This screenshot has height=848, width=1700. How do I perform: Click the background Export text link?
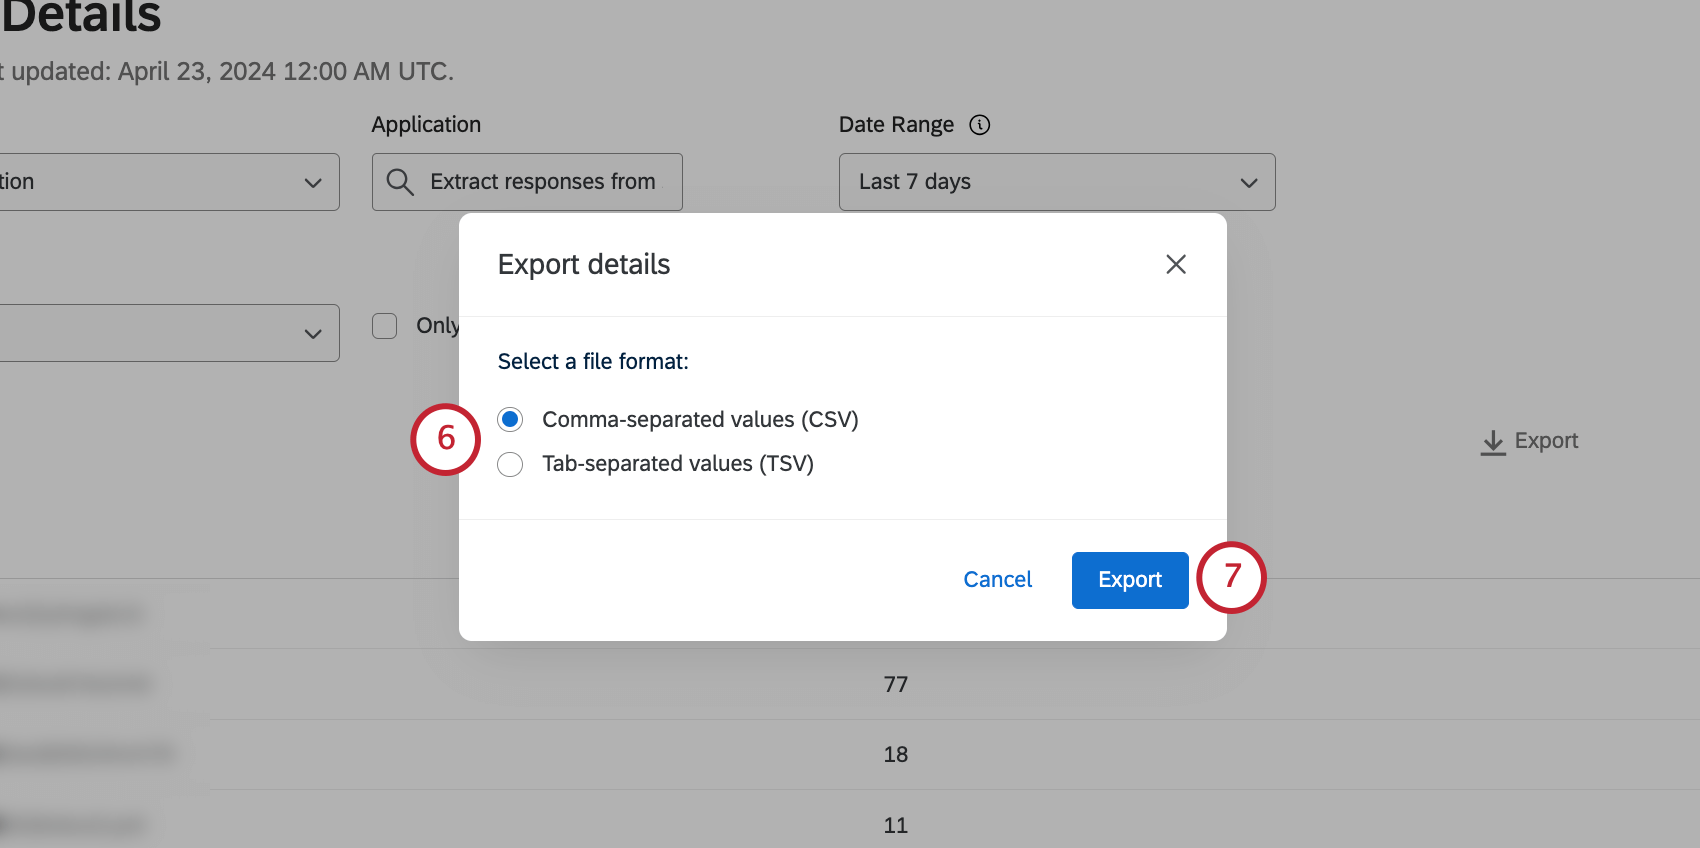[1546, 441]
